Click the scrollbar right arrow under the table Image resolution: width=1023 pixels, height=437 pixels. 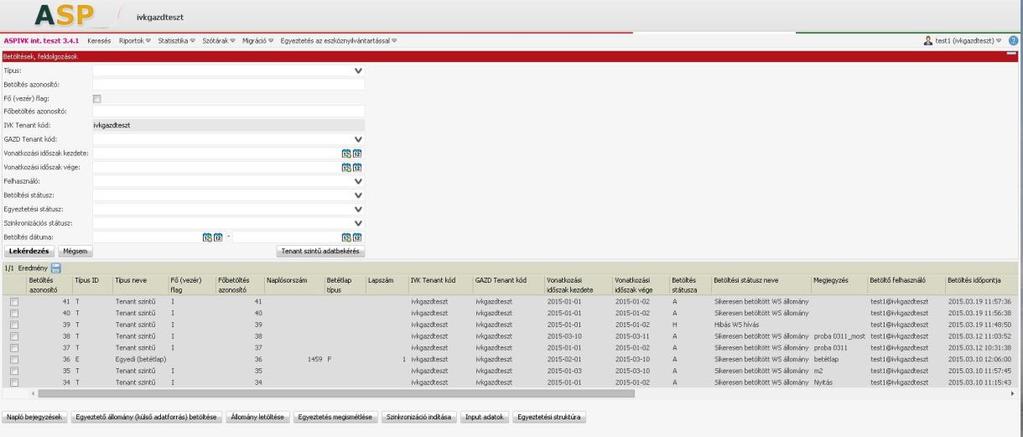(1014, 393)
